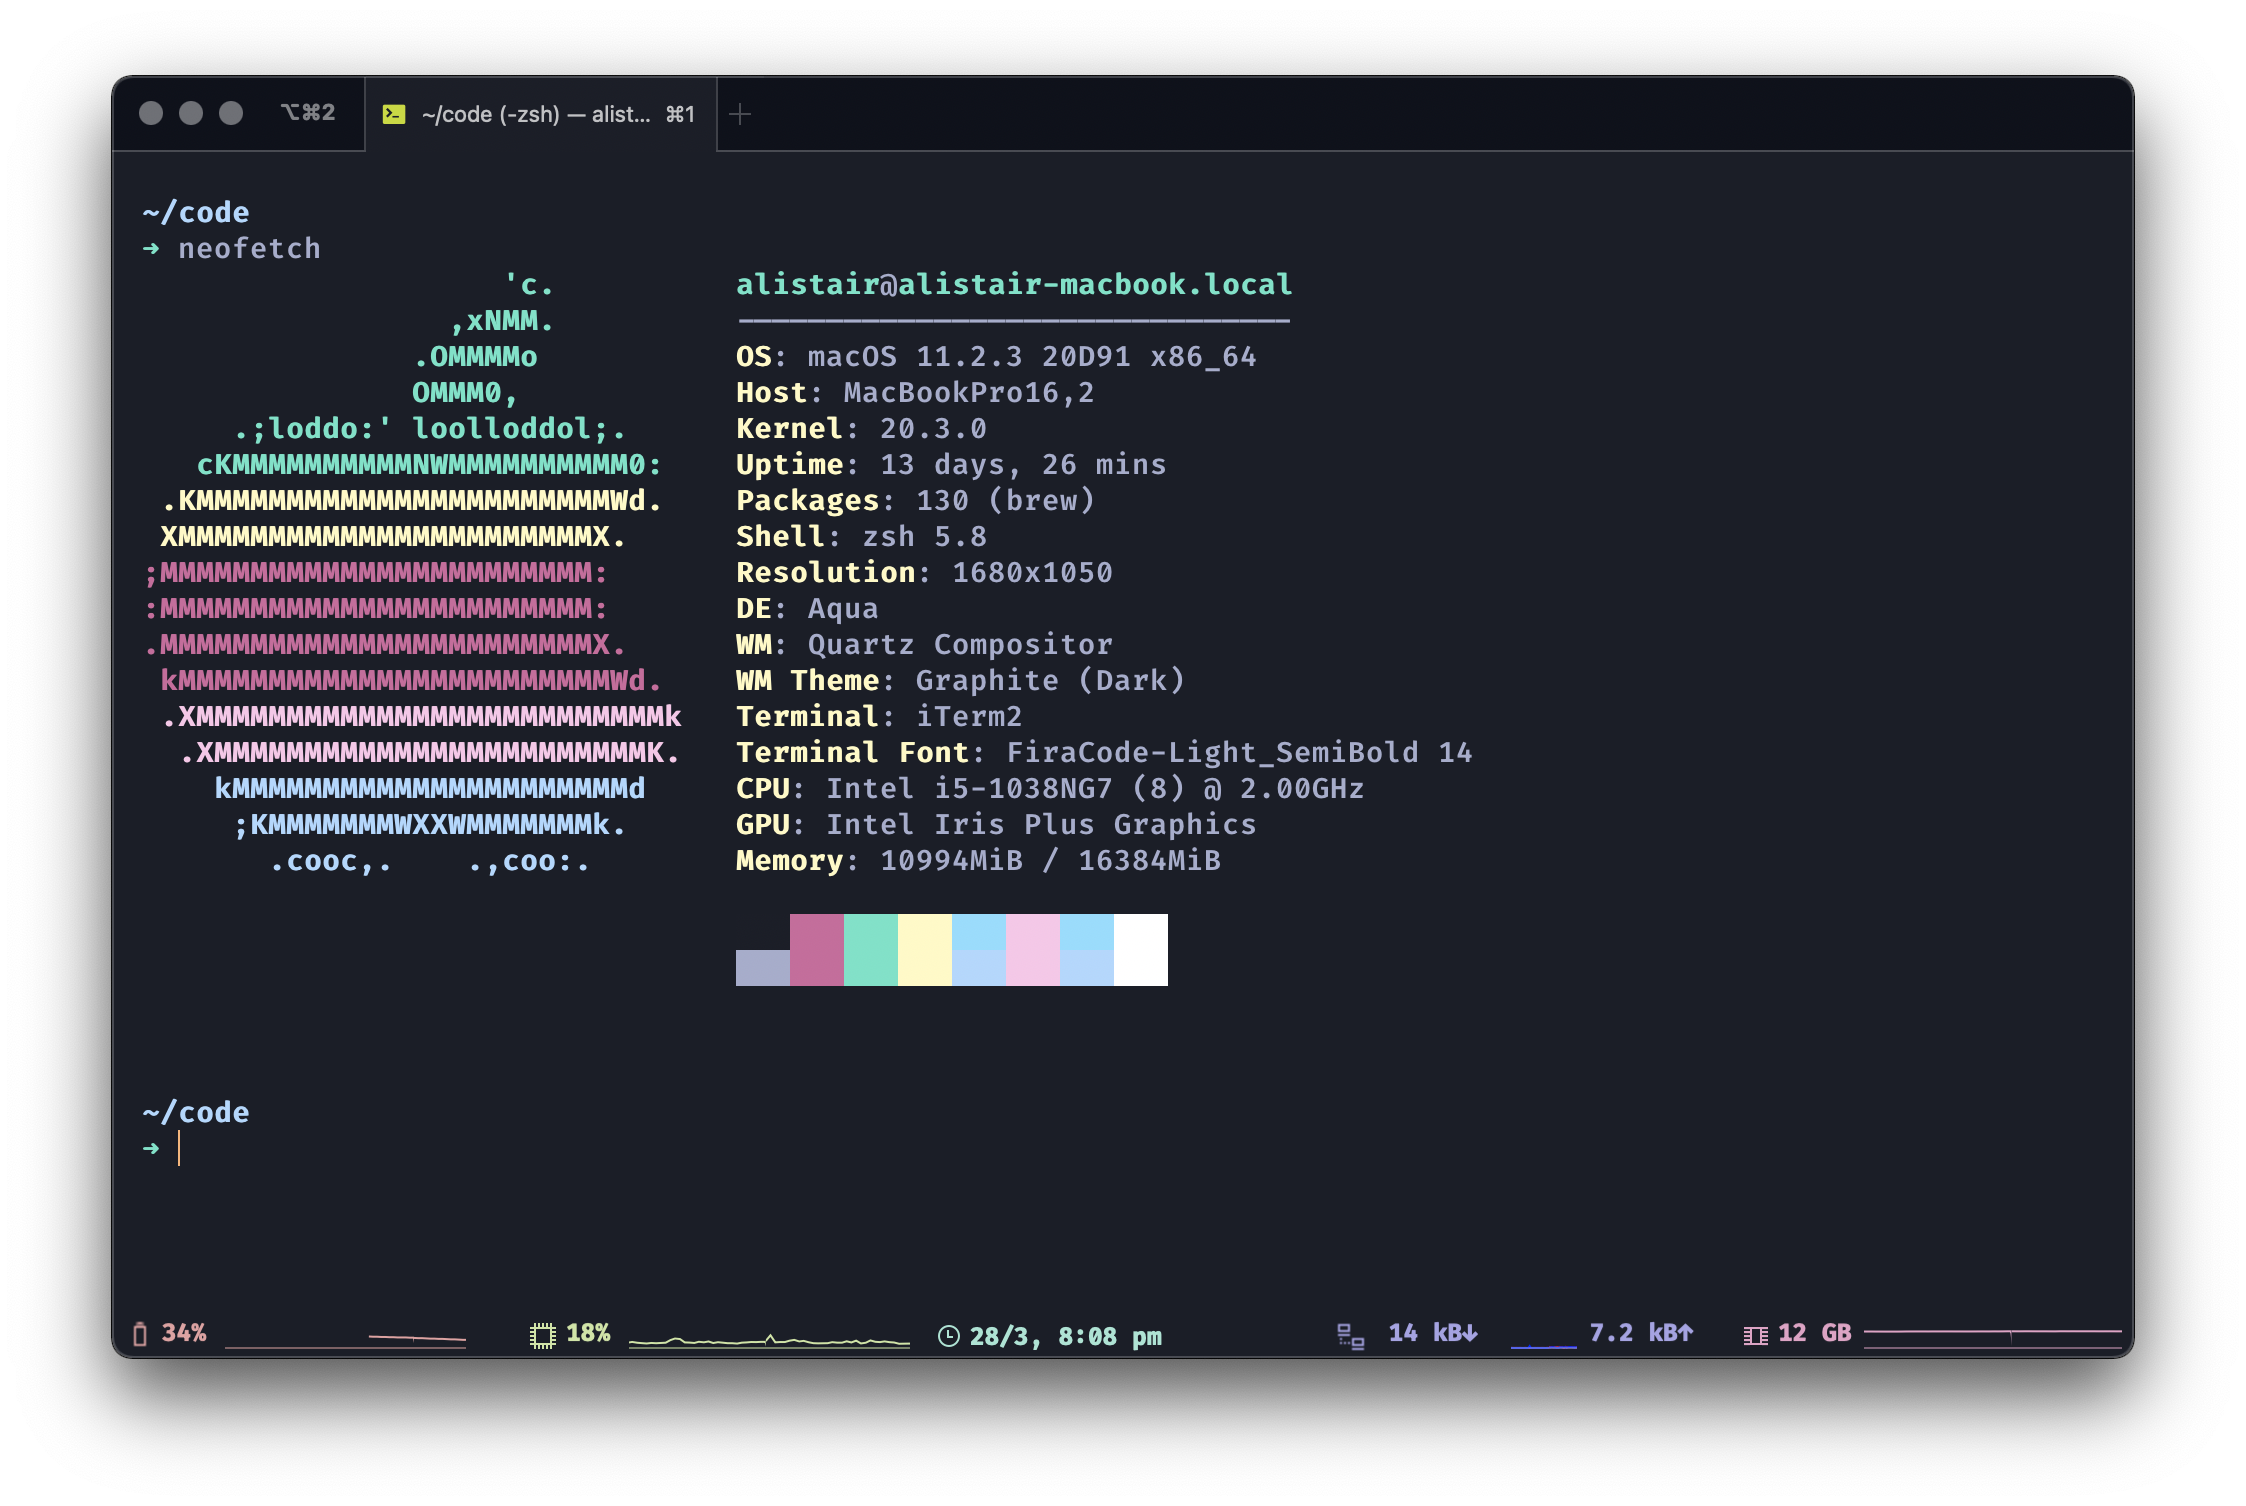Screen dimensions: 2246x1506
Task: Click the pale yellow color block
Action: coord(924,949)
